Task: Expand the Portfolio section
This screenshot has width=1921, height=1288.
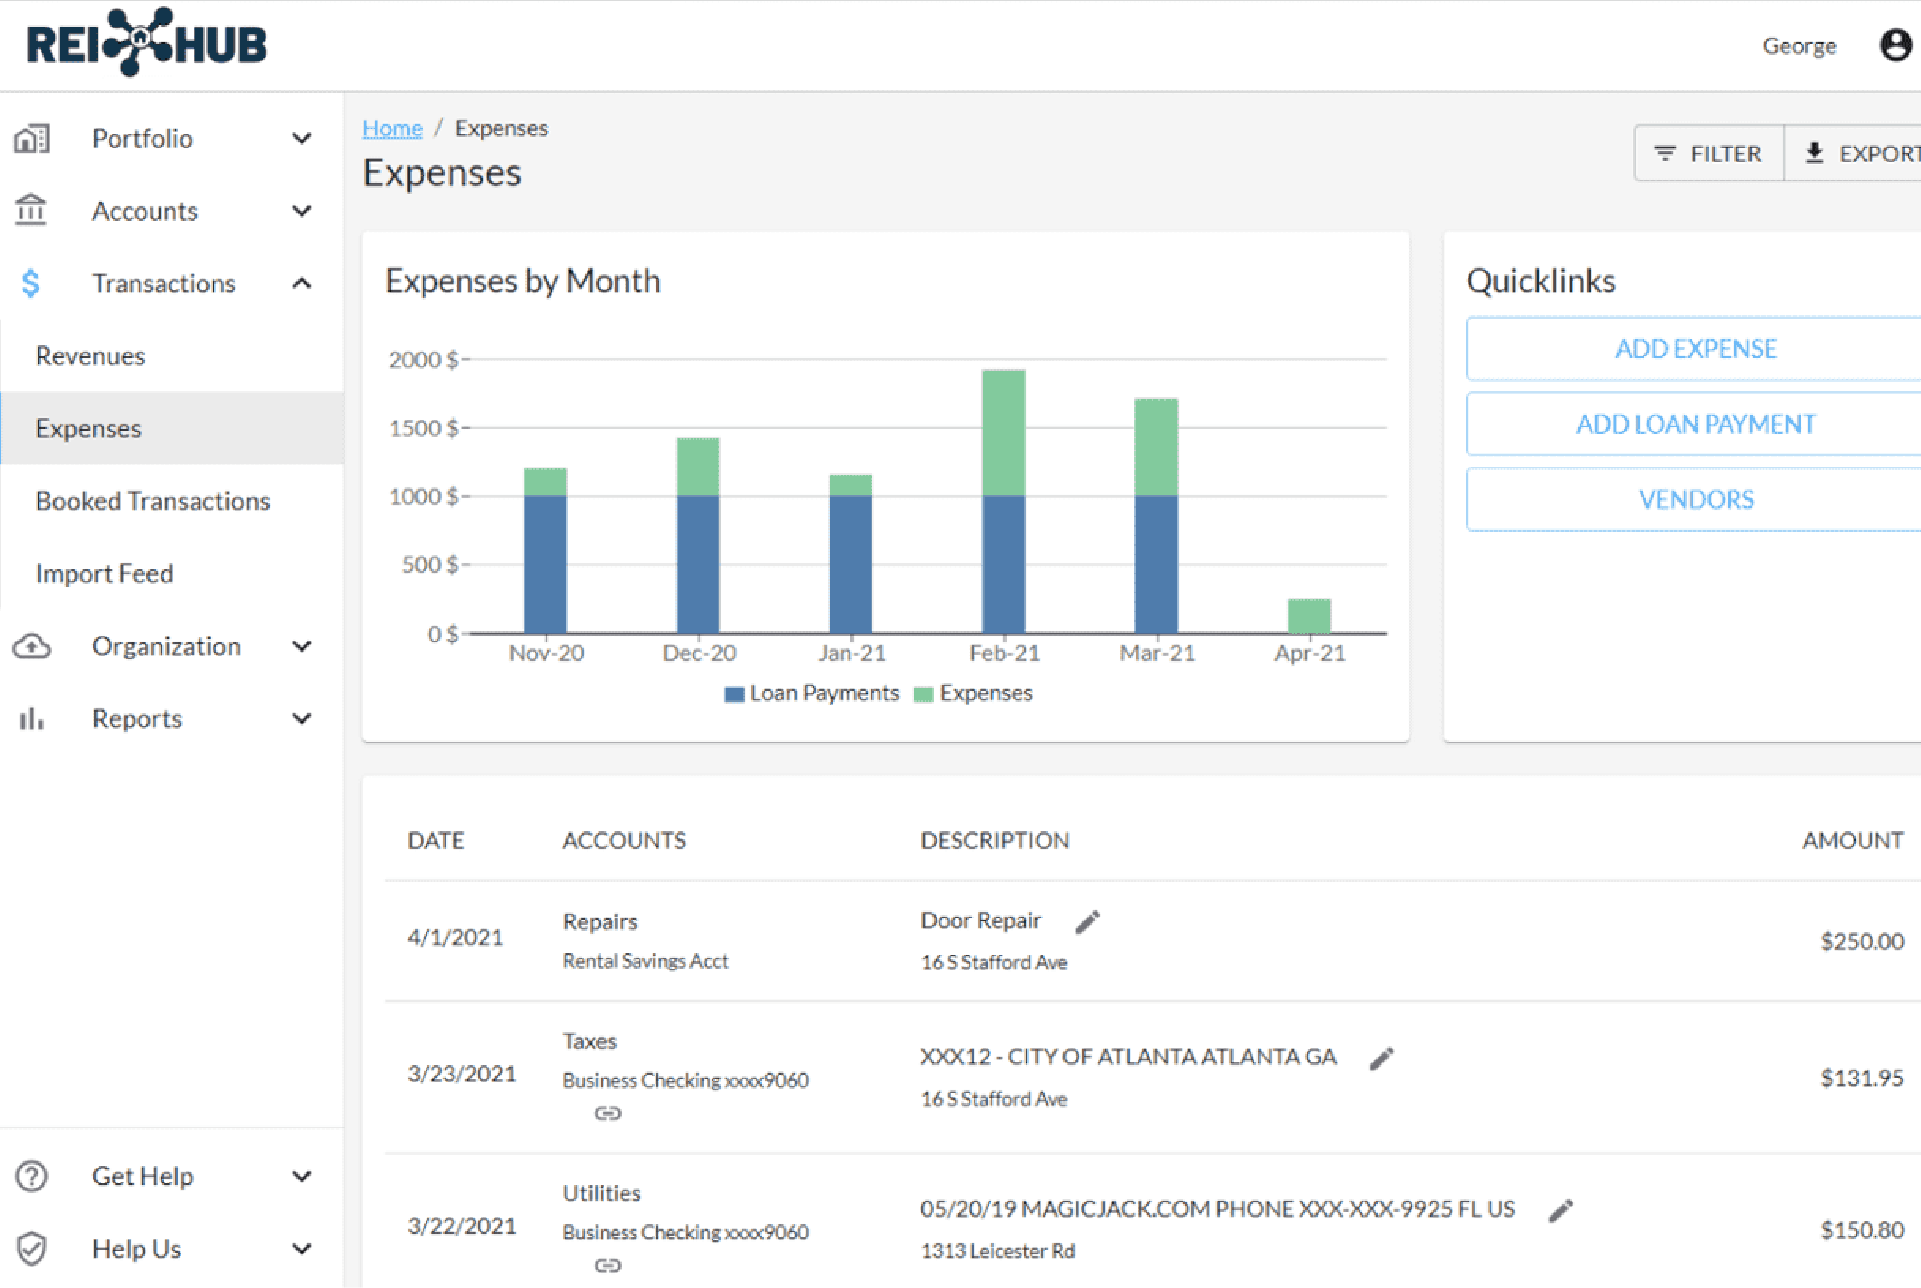Action: click(301, 138)
